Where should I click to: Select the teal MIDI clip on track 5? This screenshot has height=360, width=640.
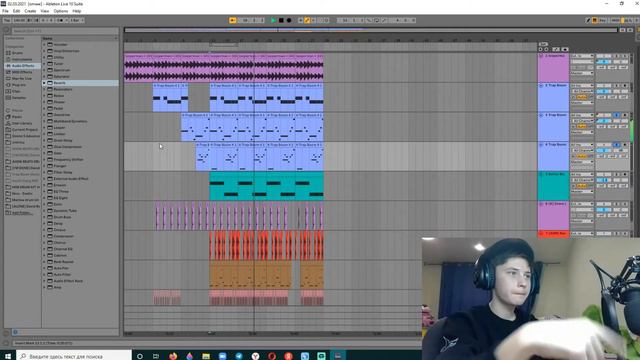point(267,186)
